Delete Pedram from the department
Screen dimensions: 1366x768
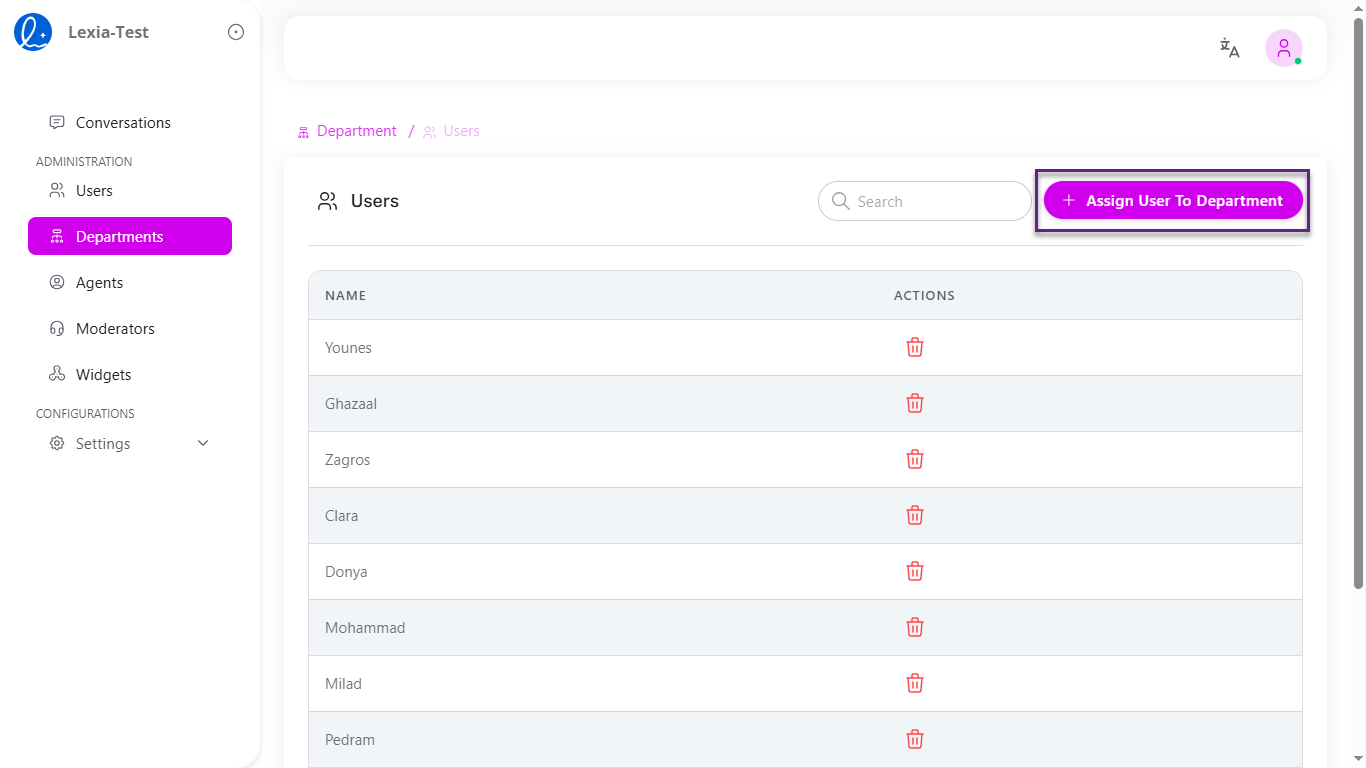pyautogui.click(x=914, y=739)
